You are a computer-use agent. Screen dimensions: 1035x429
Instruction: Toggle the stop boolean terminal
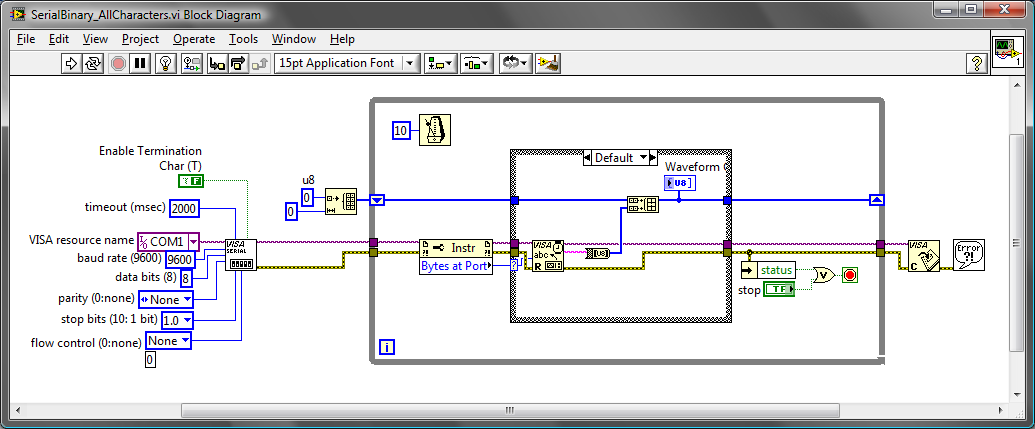tap(779, 289)
